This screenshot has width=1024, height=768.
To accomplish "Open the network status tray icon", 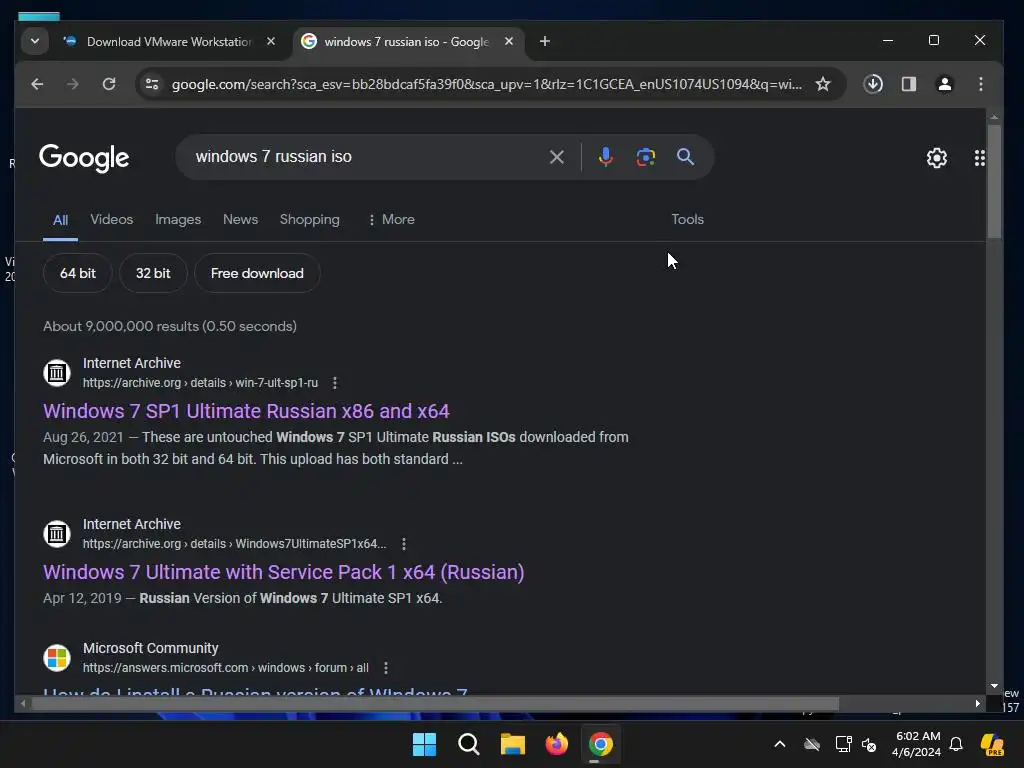I will point(843,744).
